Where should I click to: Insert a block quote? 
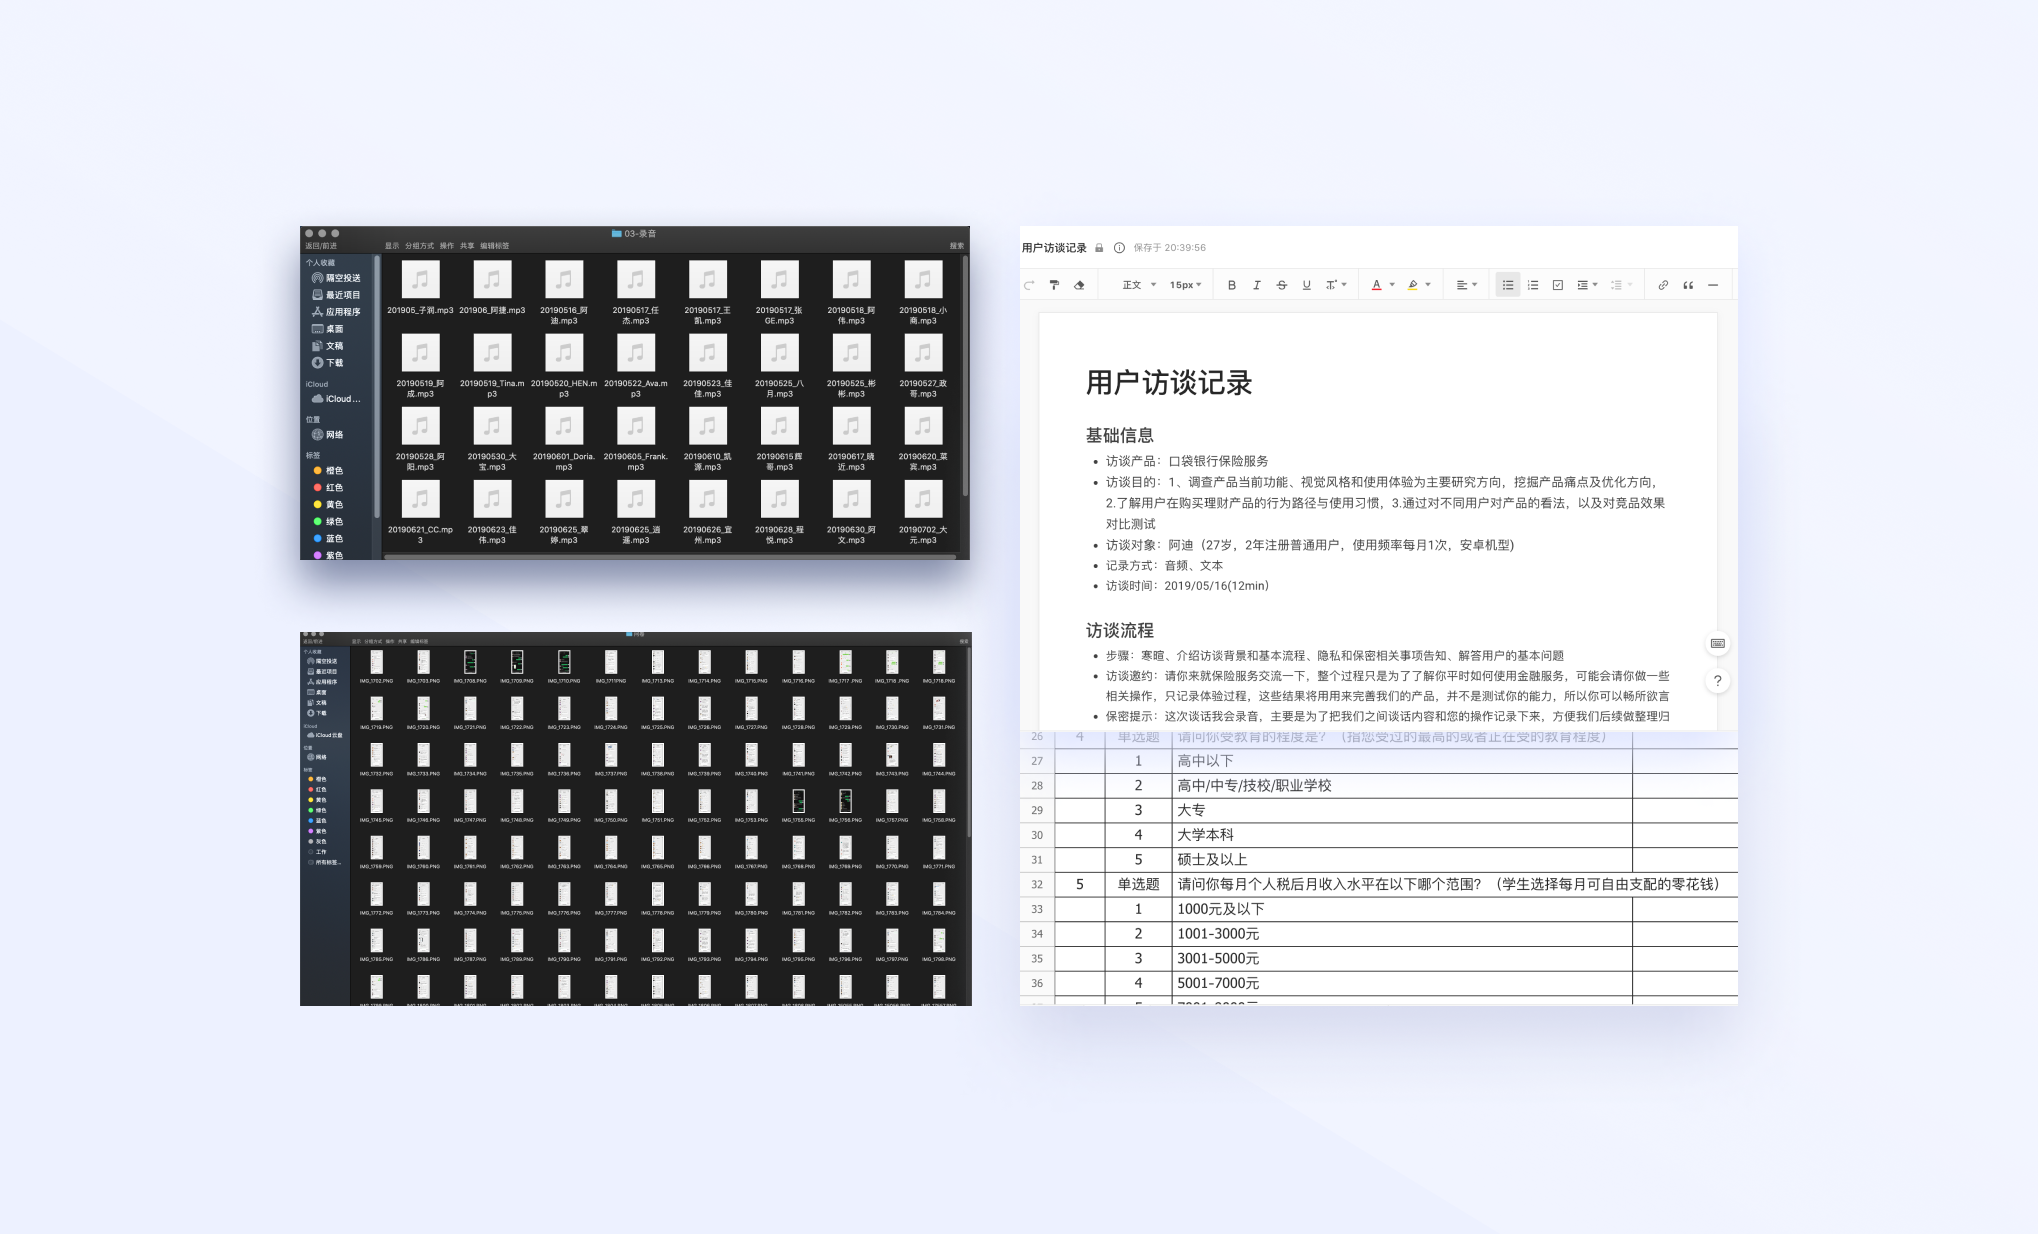(1688, 285)
